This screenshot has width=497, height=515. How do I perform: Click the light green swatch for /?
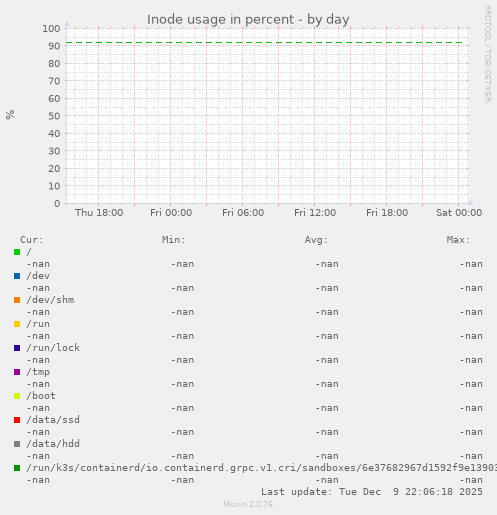click(17, 252)
